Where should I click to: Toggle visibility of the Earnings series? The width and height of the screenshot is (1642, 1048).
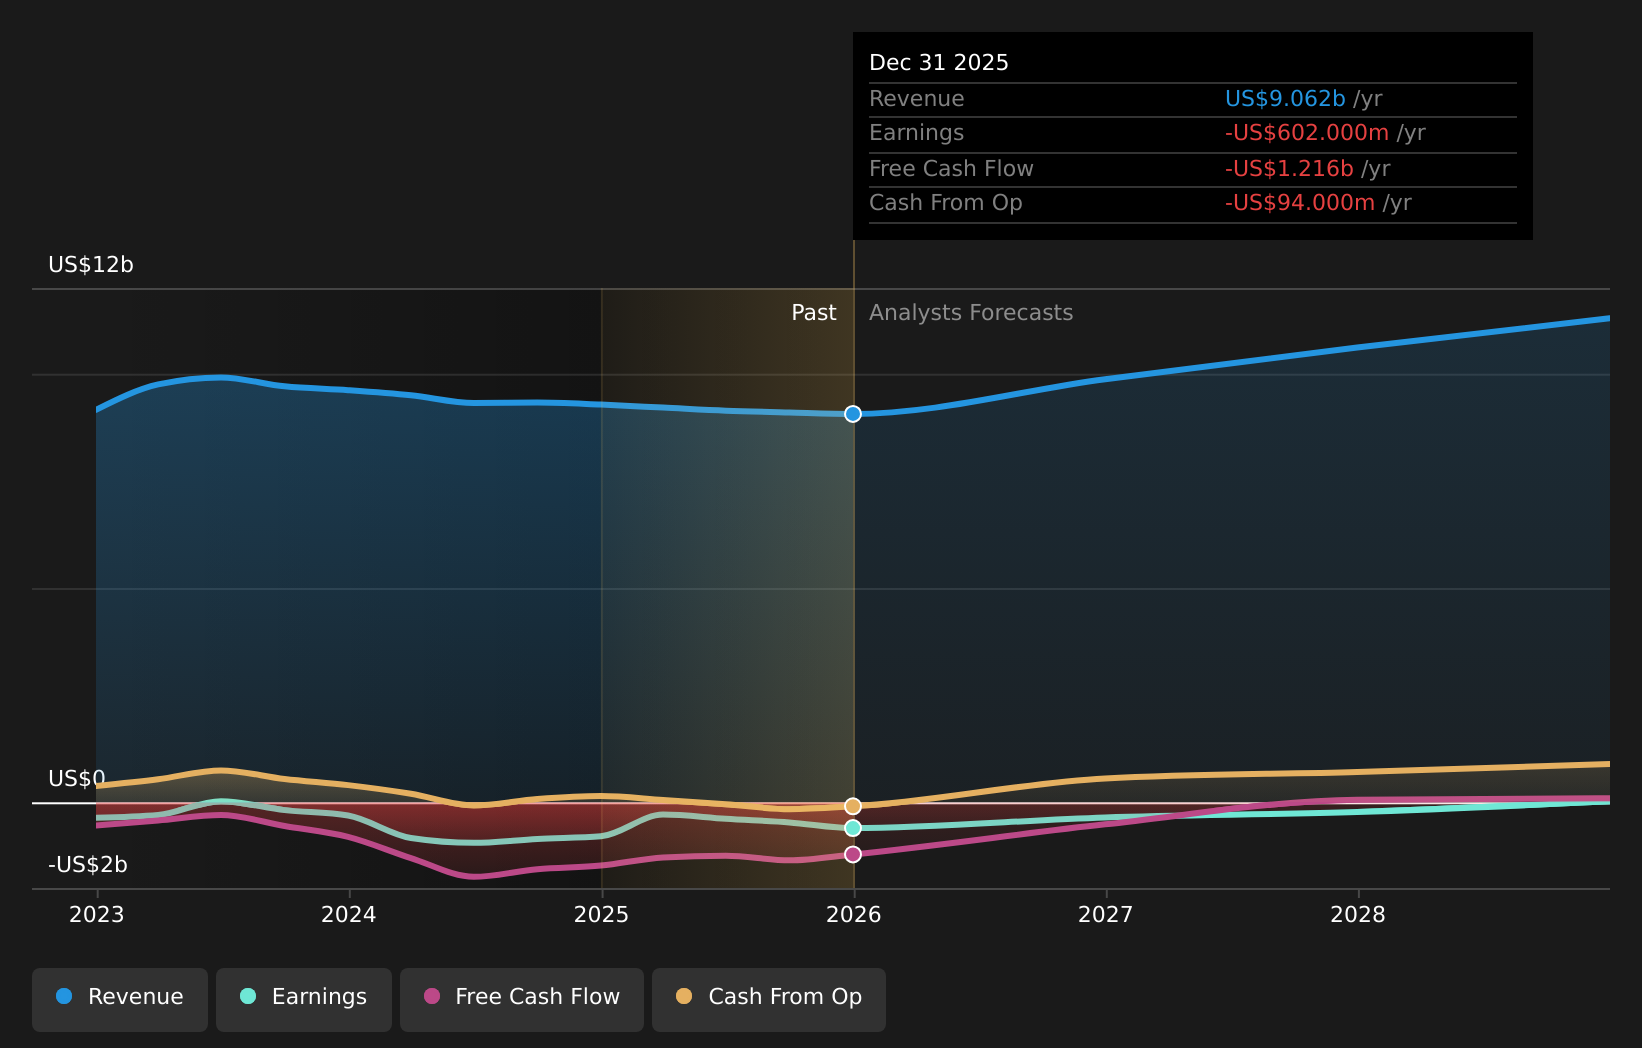click(303, 999)
